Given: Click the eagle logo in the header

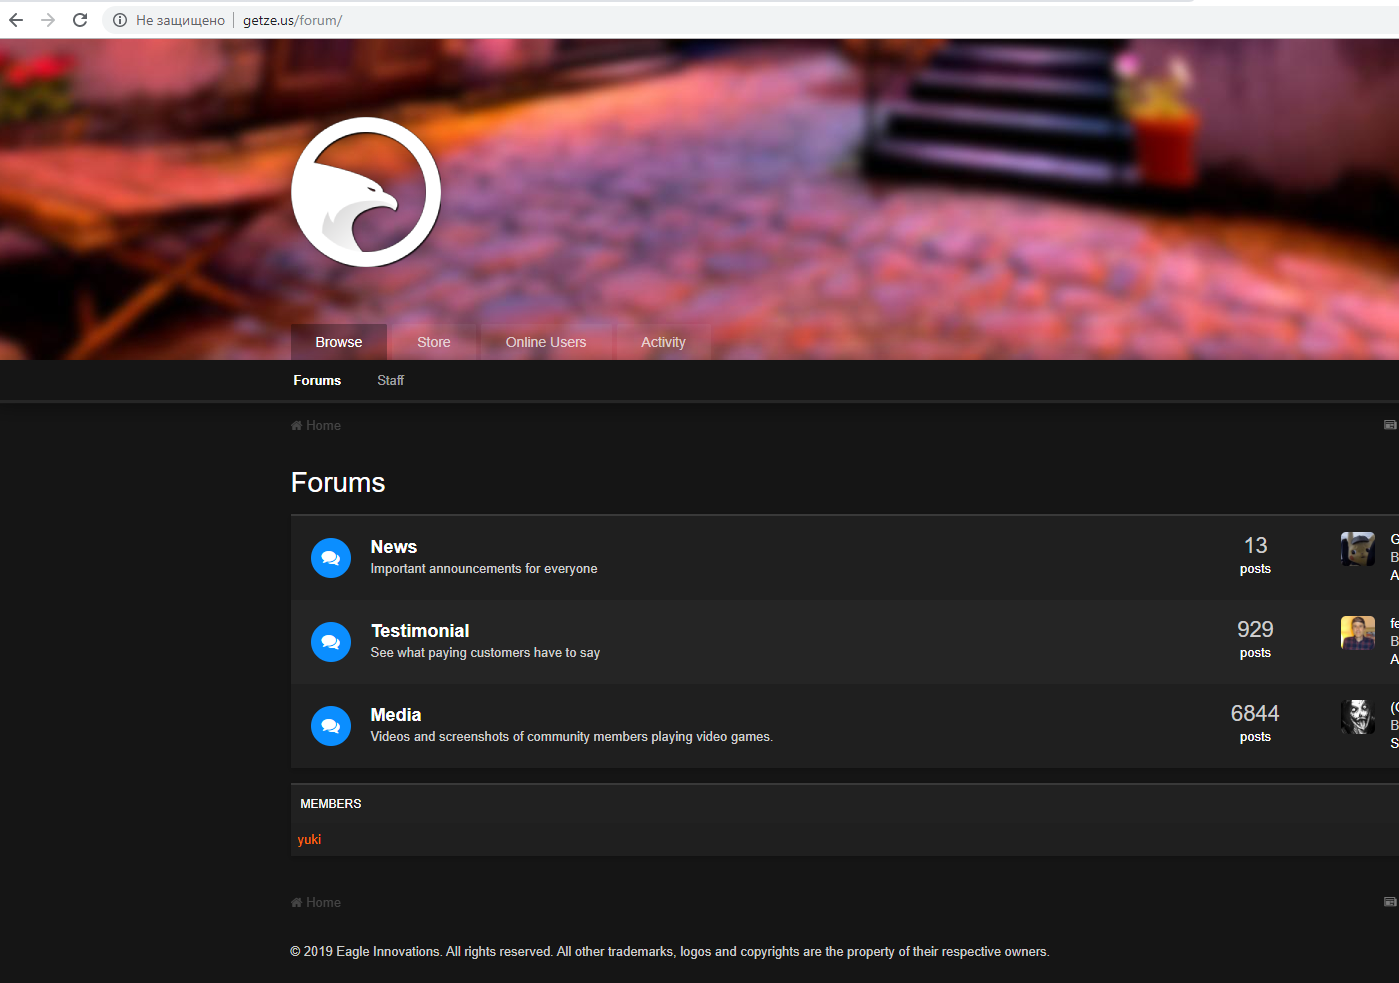Looking at the screenshot, I should (x=366, y=192).
